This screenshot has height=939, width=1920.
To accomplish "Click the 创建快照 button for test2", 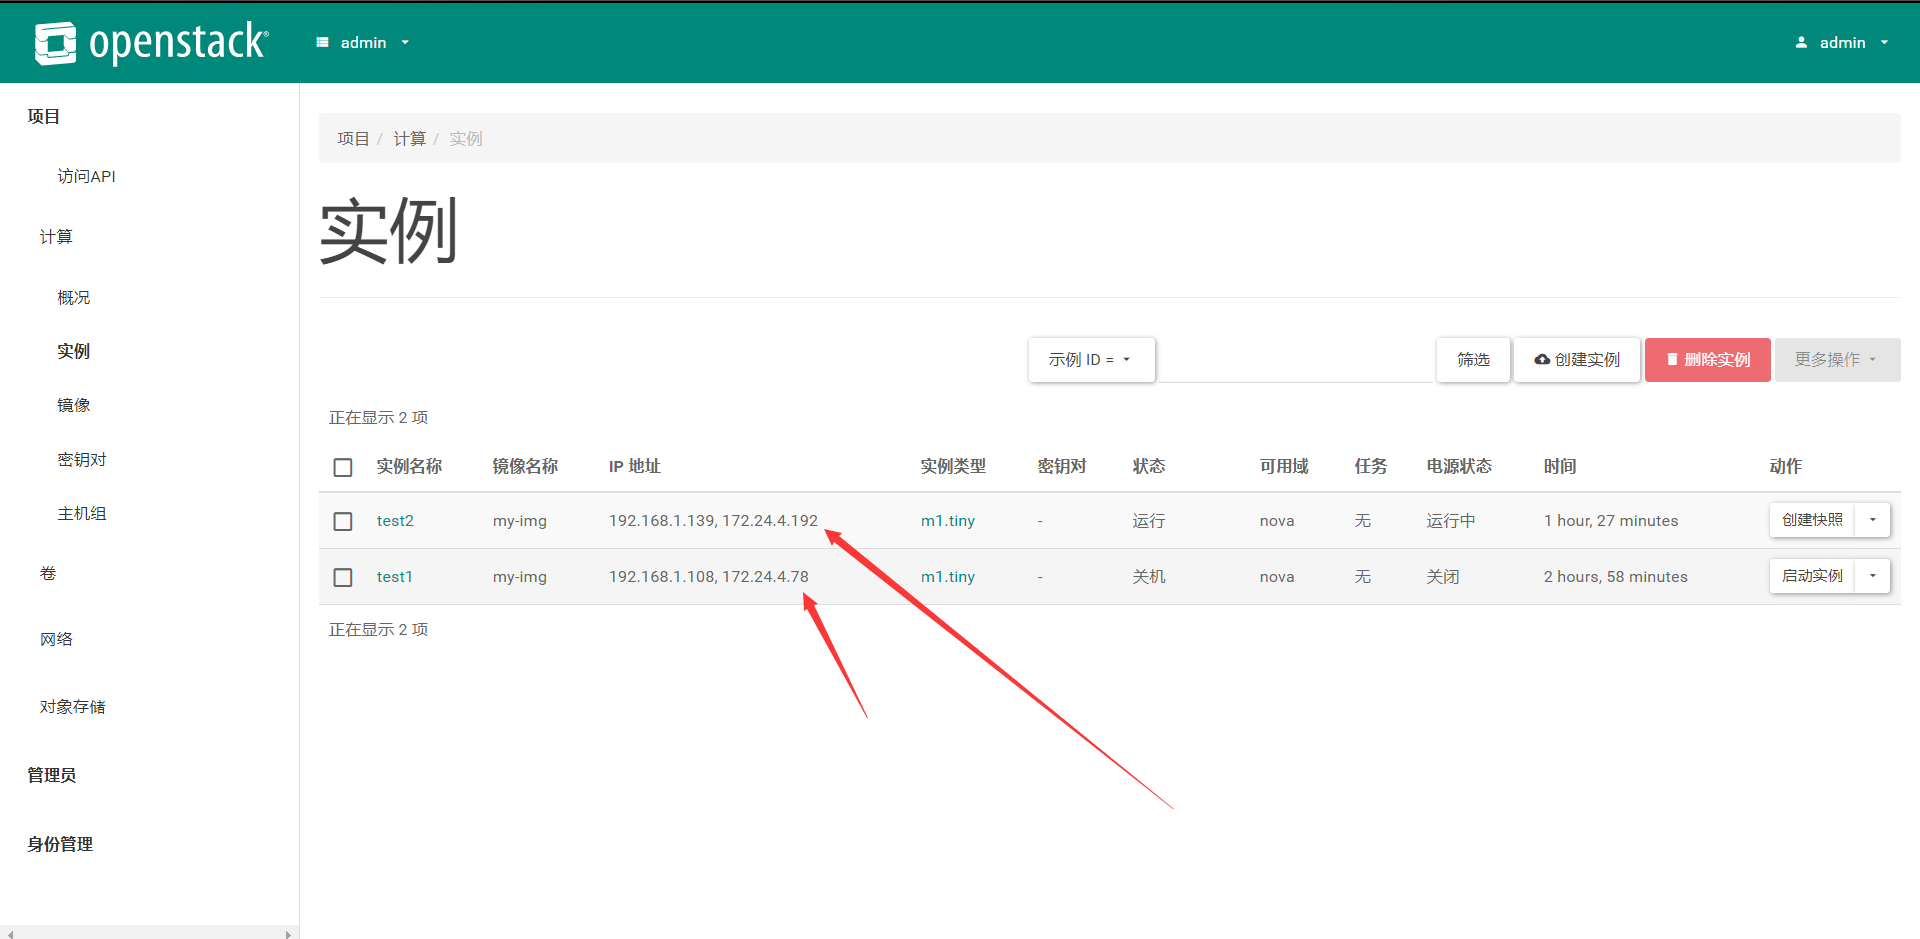I will click(1811, 520).
